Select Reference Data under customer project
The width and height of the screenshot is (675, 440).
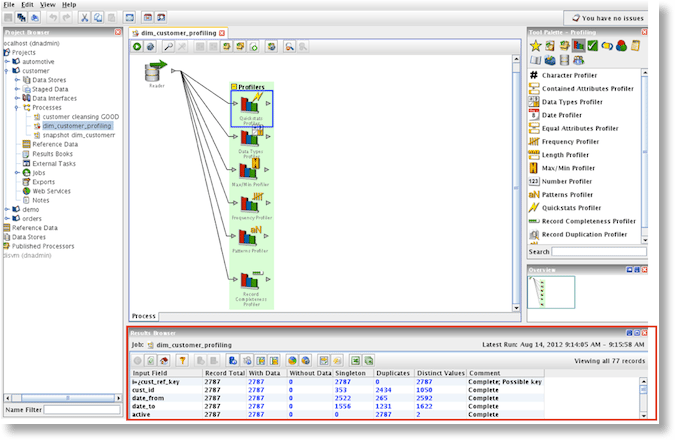pos(50,144)
